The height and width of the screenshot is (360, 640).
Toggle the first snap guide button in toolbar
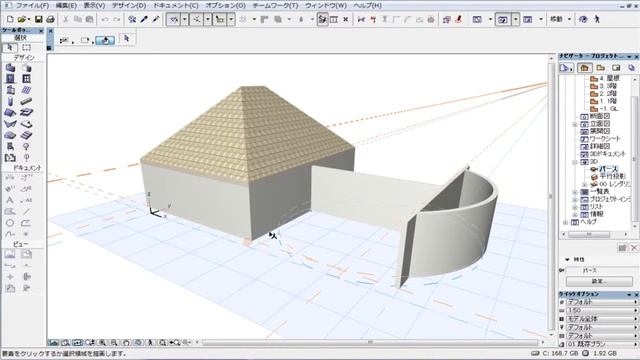173,19
